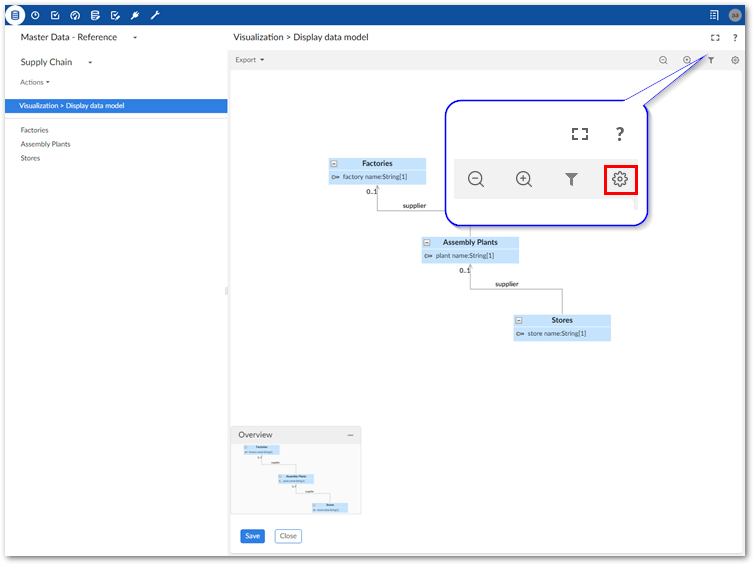Image resolution: width=754 pixels, height=565 pixels.
Task: Collapse the Stores table node
Action: (x=518, y=321)
